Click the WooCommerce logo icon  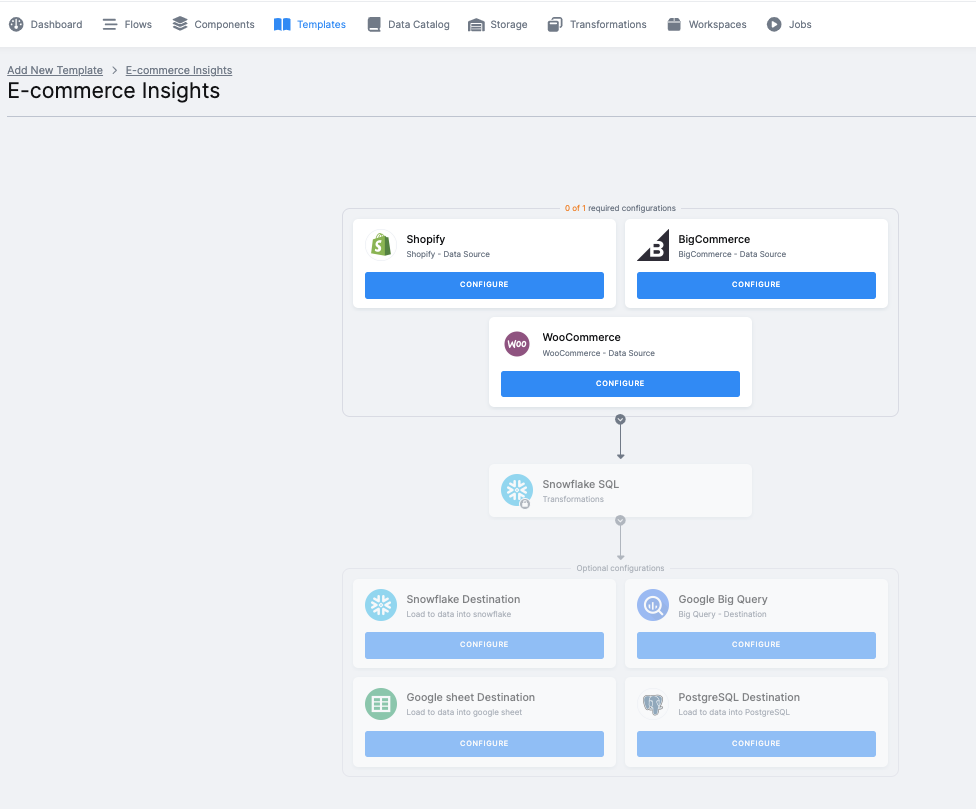[x=517, y=343]
